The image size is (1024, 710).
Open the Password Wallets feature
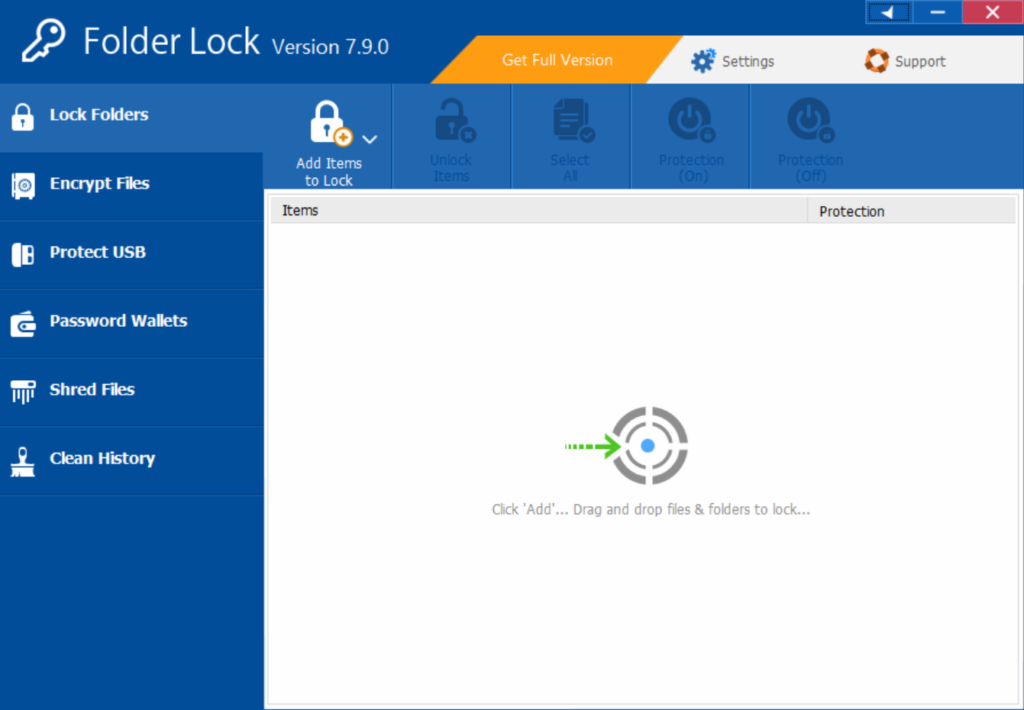click(118, 321)
